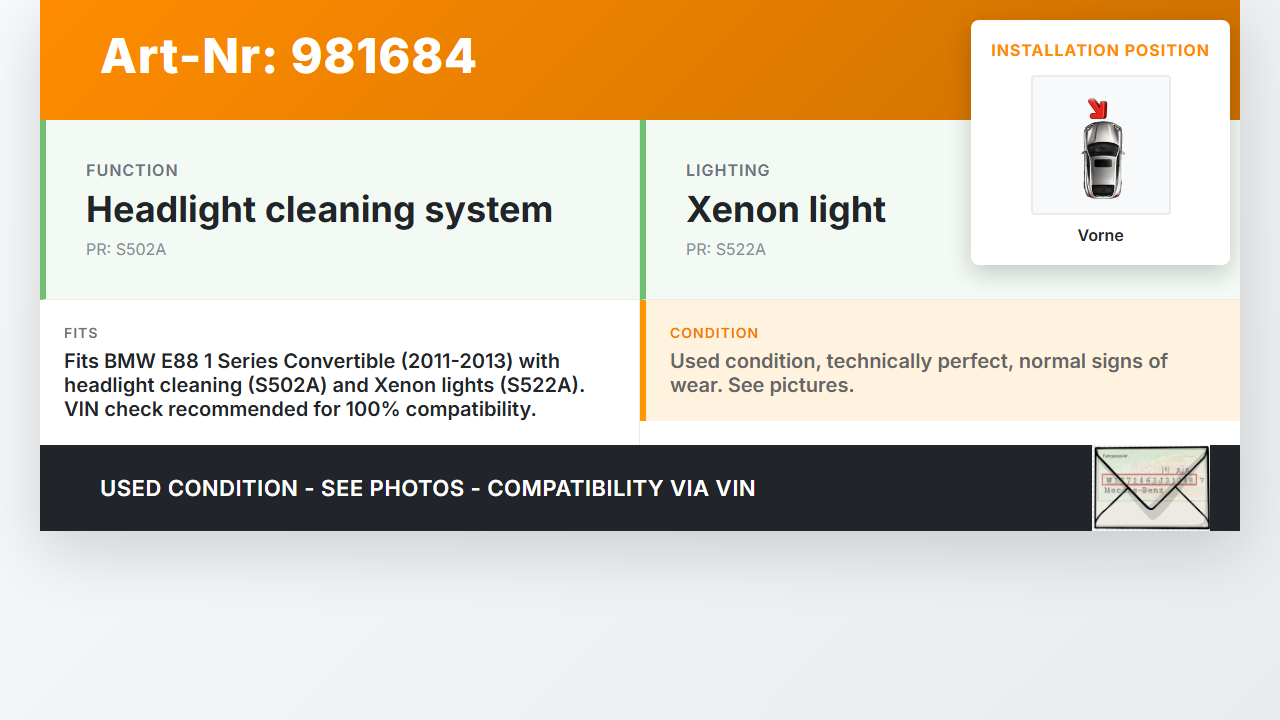Select the LIGHTING label

728,171
